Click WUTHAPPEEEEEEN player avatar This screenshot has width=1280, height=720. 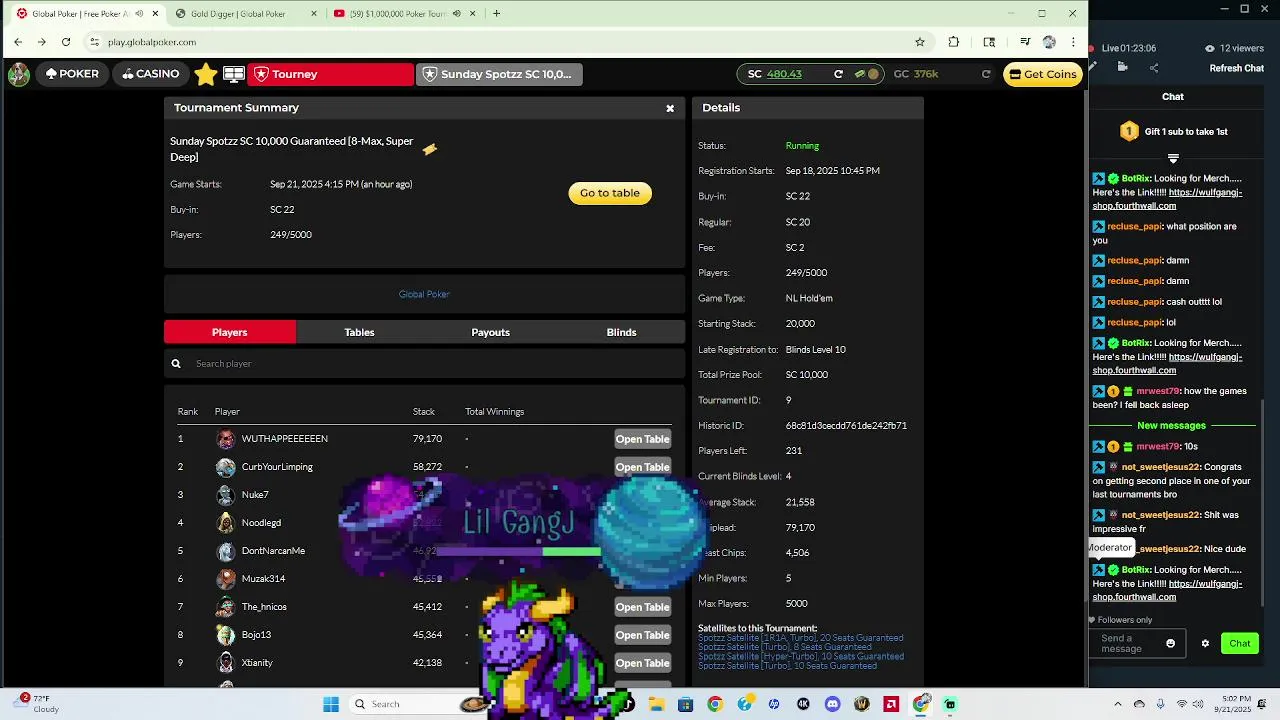click(x=226, y=439)
